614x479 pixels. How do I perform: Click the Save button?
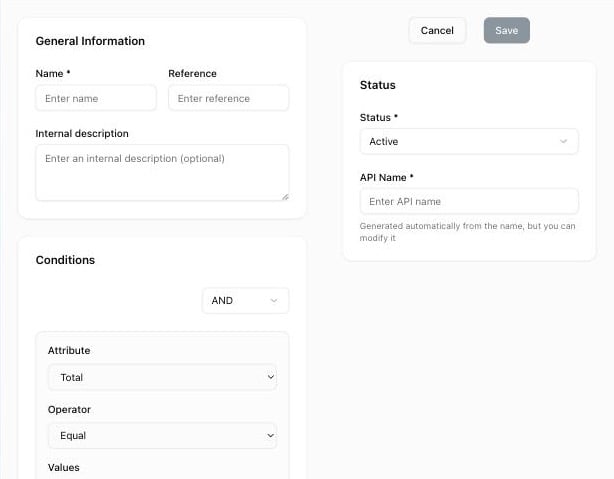pos(507,31)
